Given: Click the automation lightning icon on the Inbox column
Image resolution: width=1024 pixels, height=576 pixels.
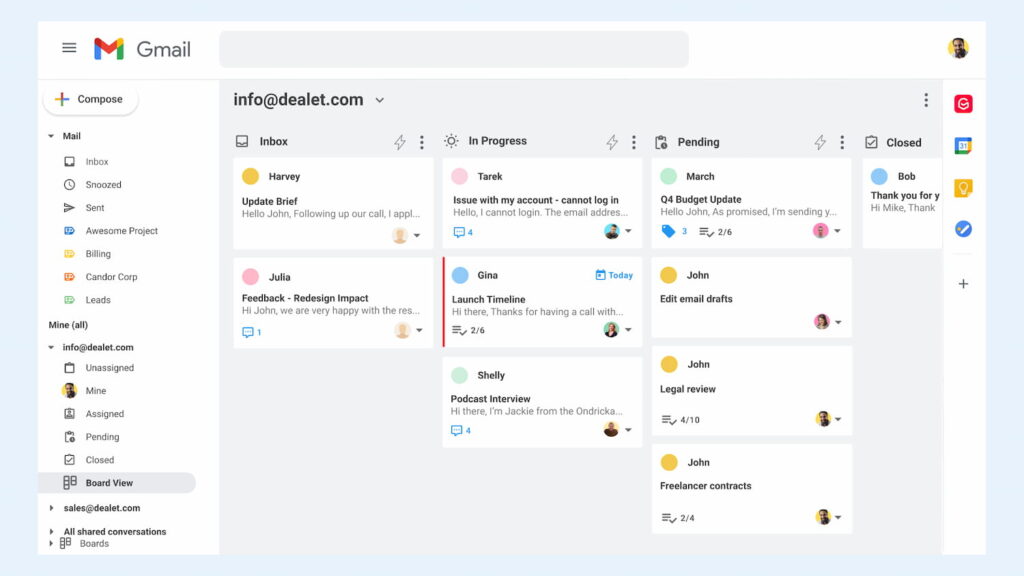Looking at the screenshot, I should click(x=399, y=141).
